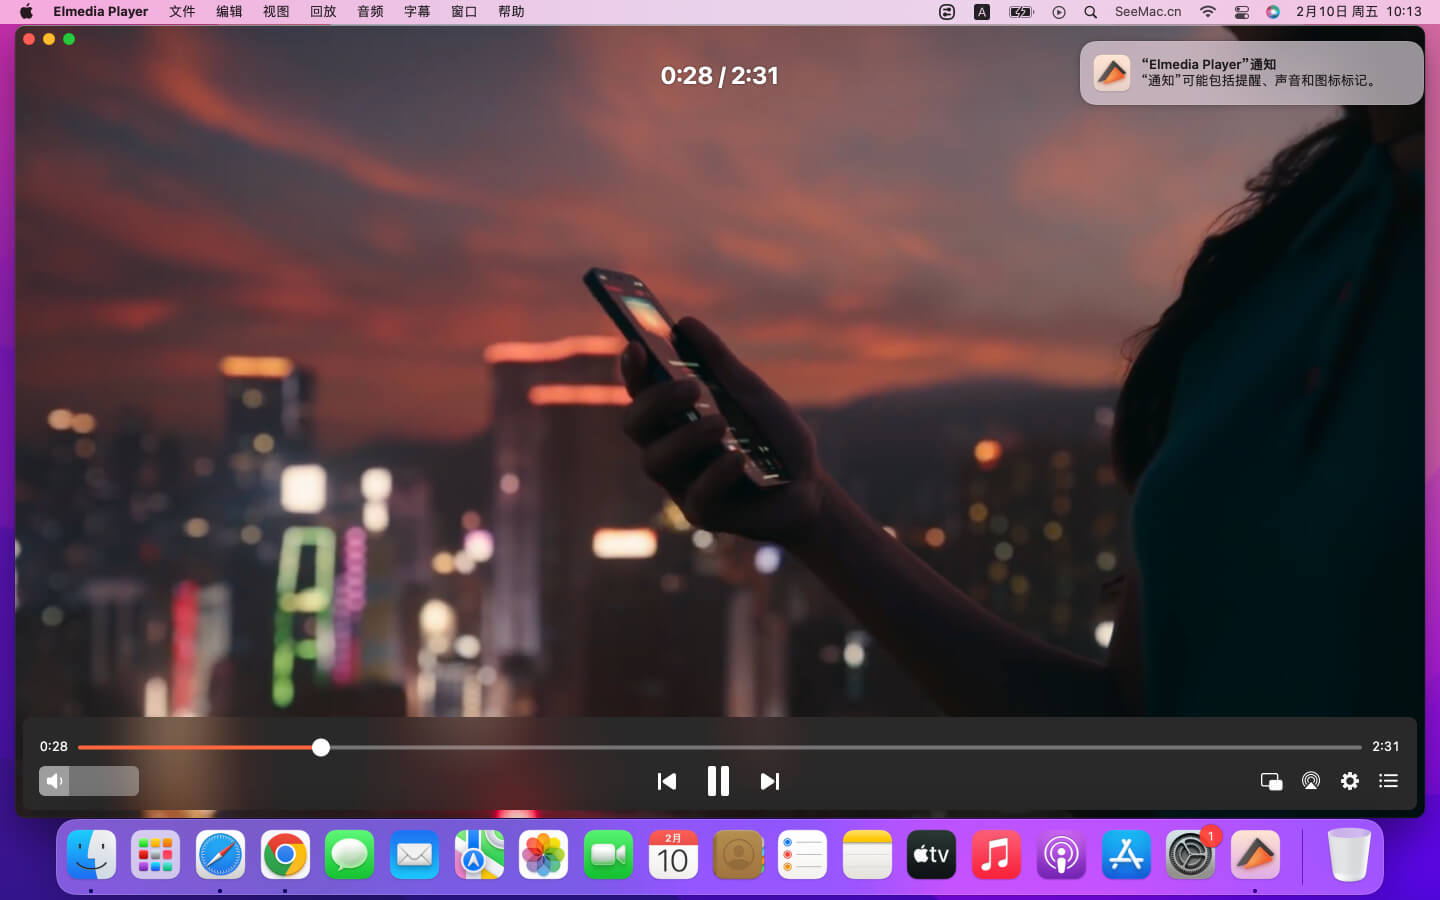This screenshot has width=1440, height=900.
Task: Click the elapsed time label 0:28
Action: 54,747
